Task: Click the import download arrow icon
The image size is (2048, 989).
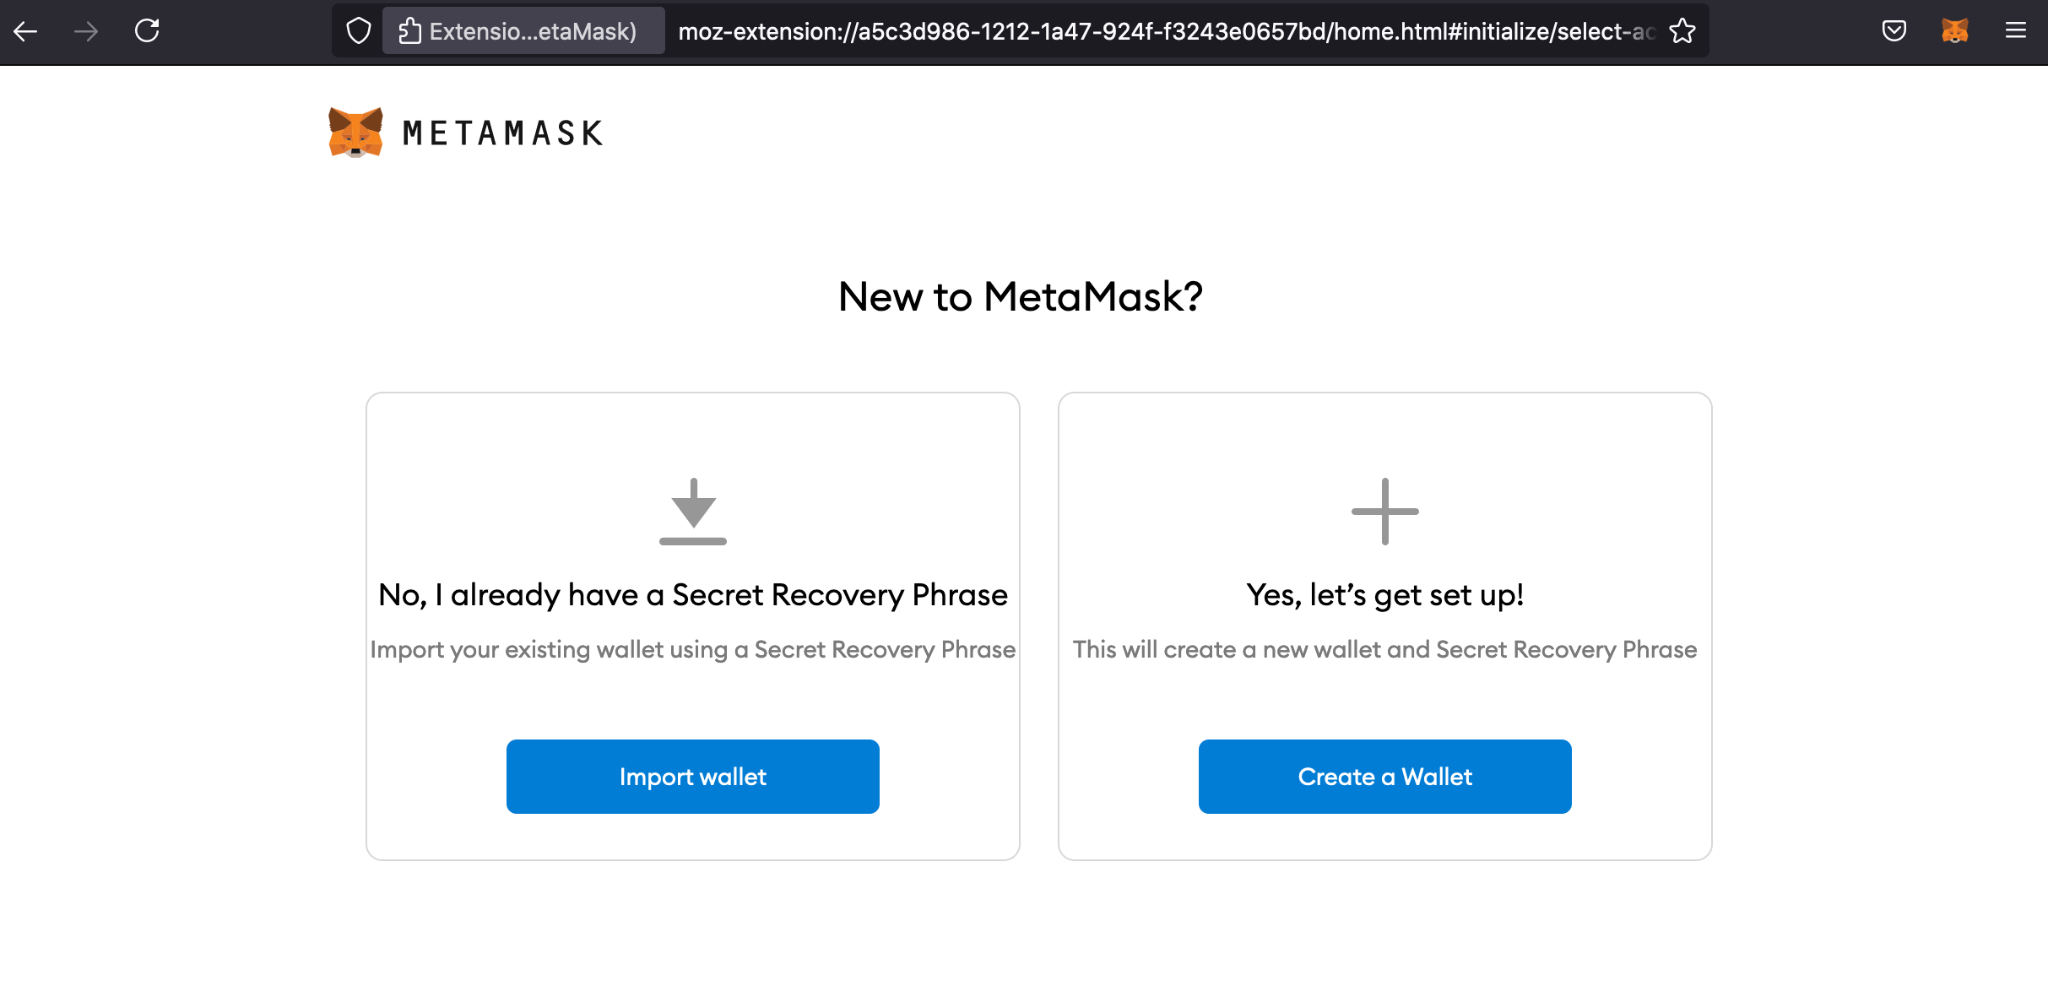Action: tap(693, 511)
